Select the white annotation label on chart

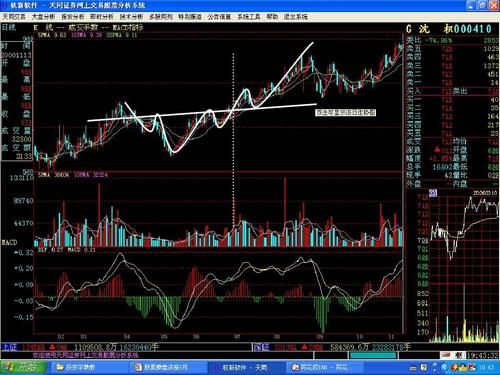[346, 113]
